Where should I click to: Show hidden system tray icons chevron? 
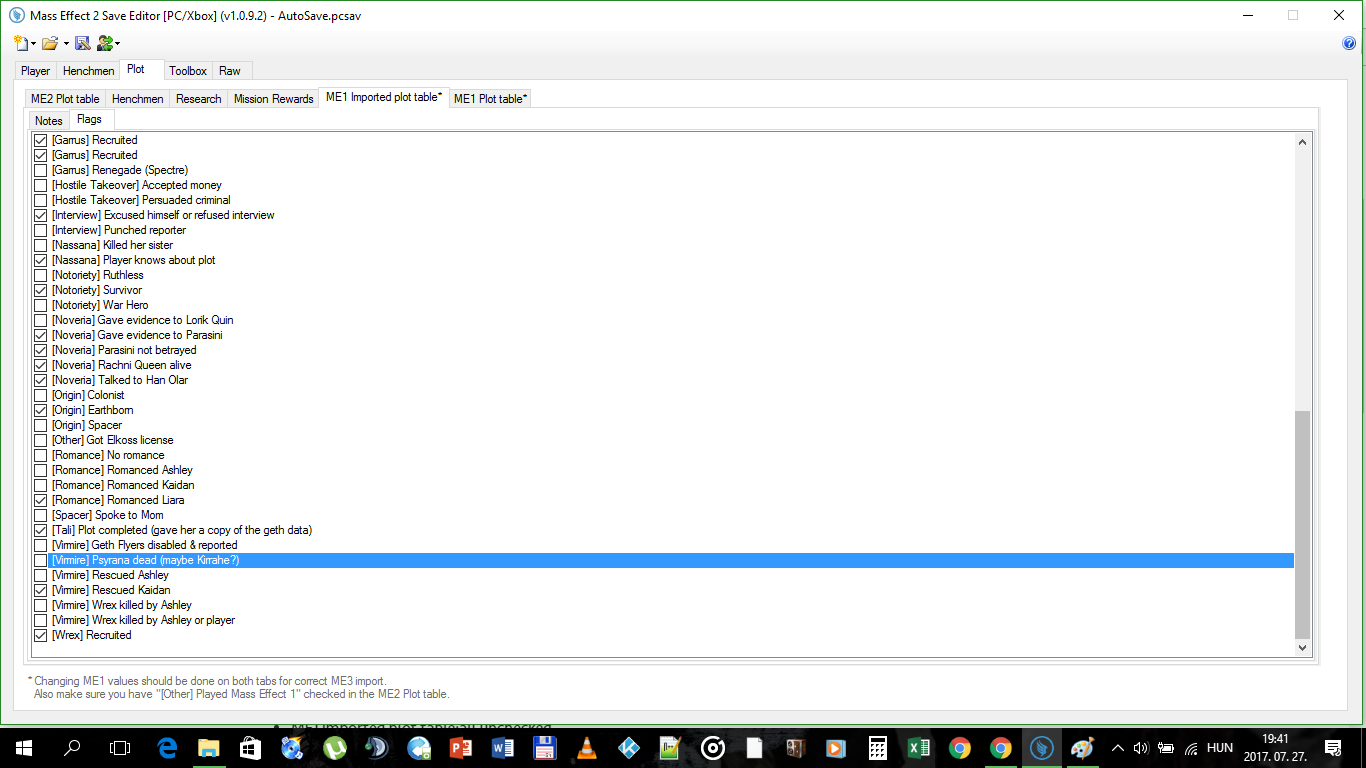1118,748
